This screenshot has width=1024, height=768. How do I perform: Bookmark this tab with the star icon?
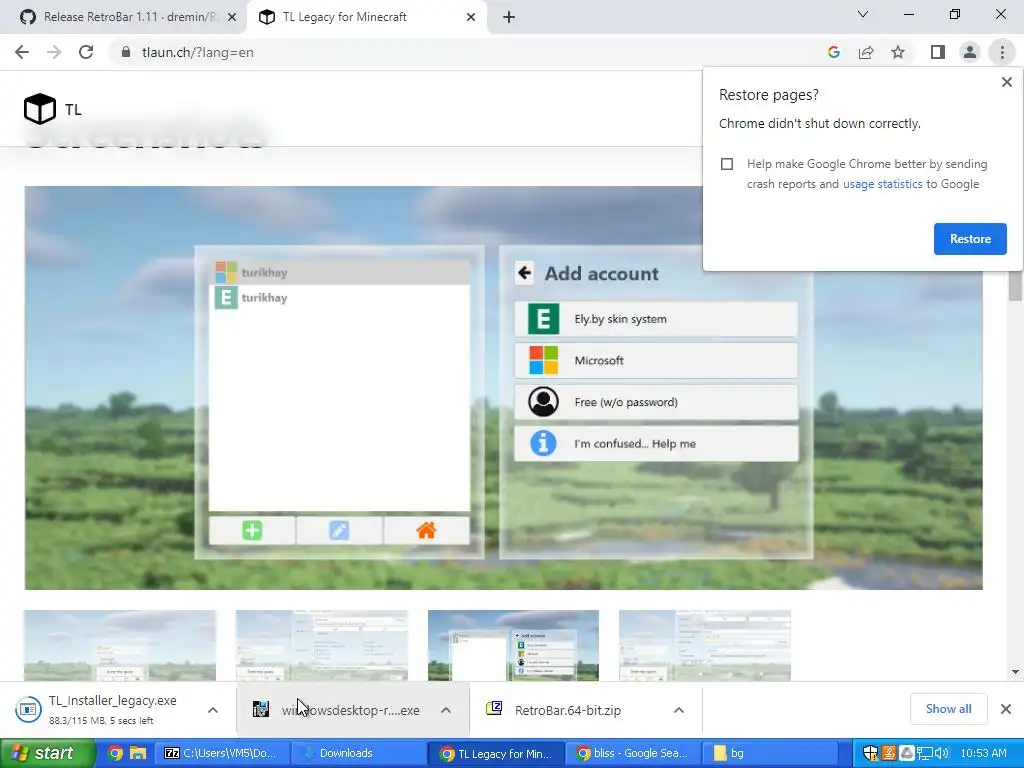[x=898, y=52]
